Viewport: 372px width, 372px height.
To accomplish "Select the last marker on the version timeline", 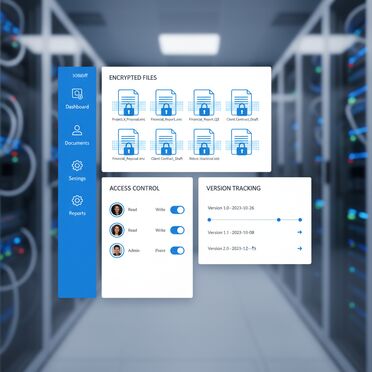I will click(x=300, y=220).
